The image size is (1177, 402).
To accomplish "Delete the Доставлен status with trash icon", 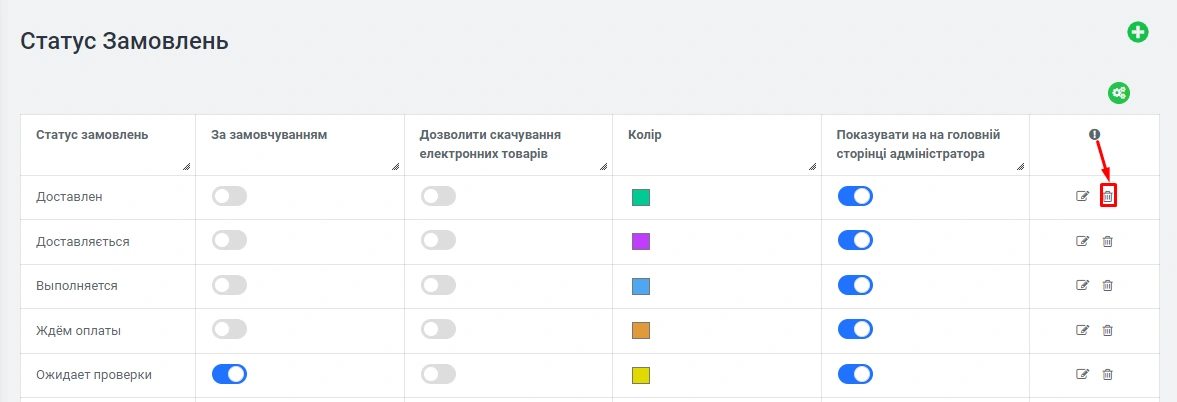I will 1108,197.
